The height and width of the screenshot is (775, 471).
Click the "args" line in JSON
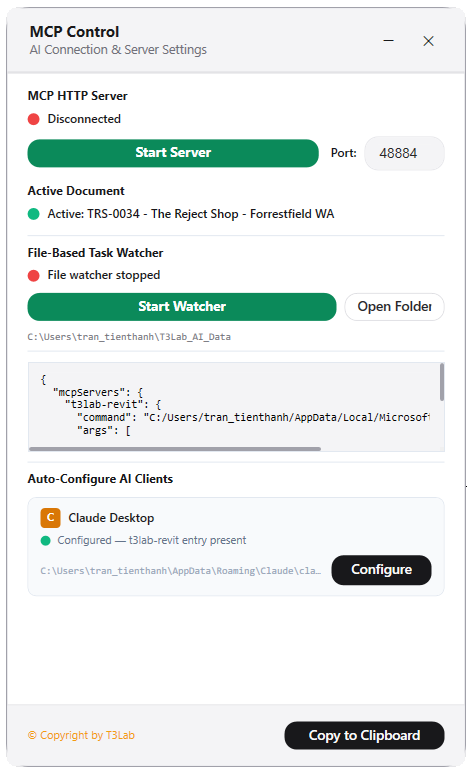tap(104, 431)
